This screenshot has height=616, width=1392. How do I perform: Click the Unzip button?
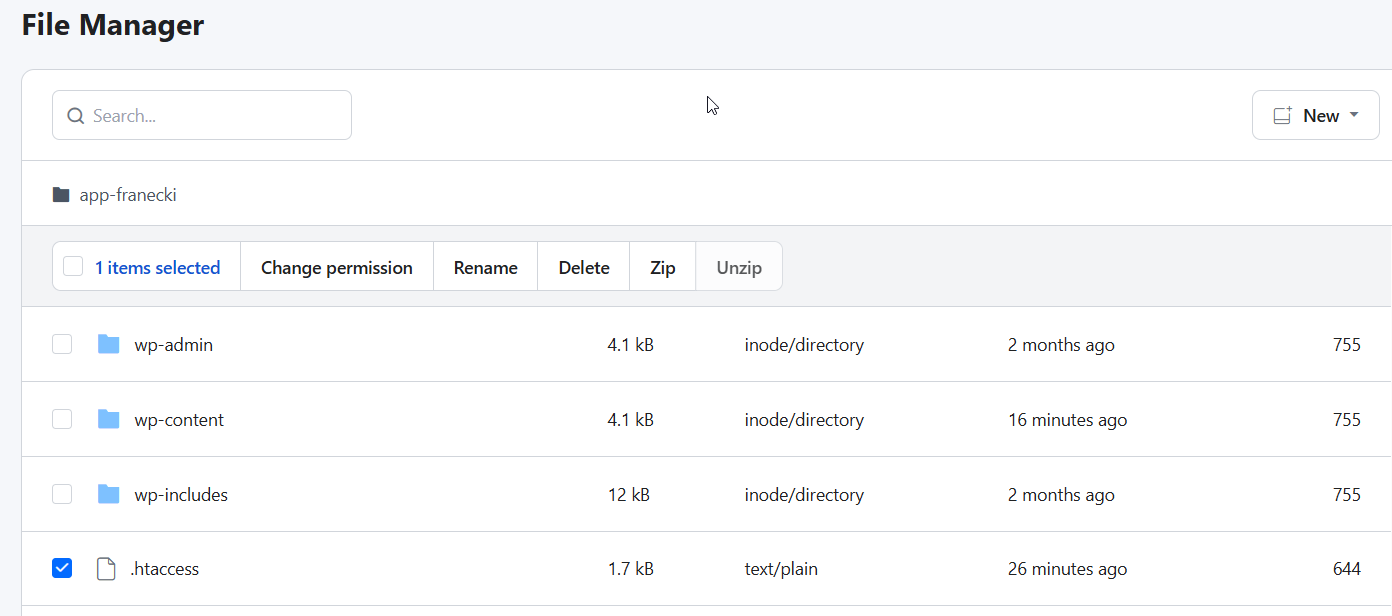739,268
